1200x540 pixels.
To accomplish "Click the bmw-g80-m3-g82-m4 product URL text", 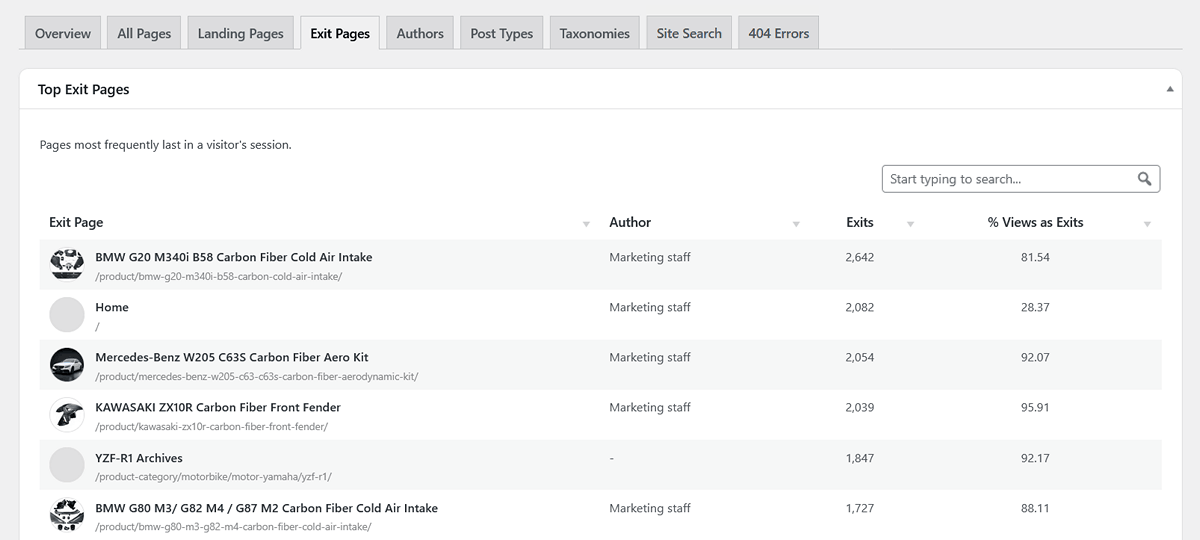I will [x=233, y=527].
